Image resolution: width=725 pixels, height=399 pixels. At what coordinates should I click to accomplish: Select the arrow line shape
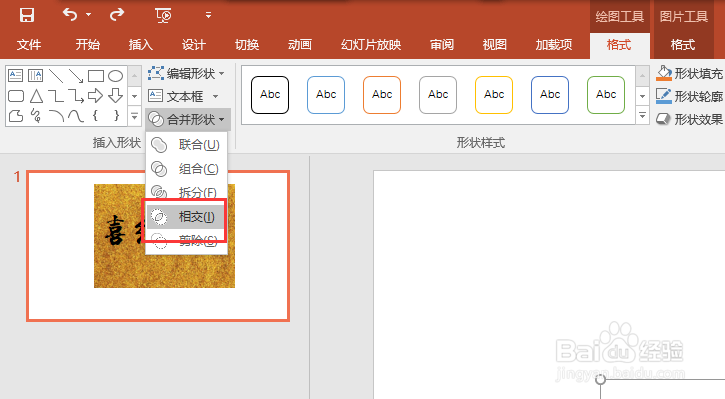(x=76, y=75)
